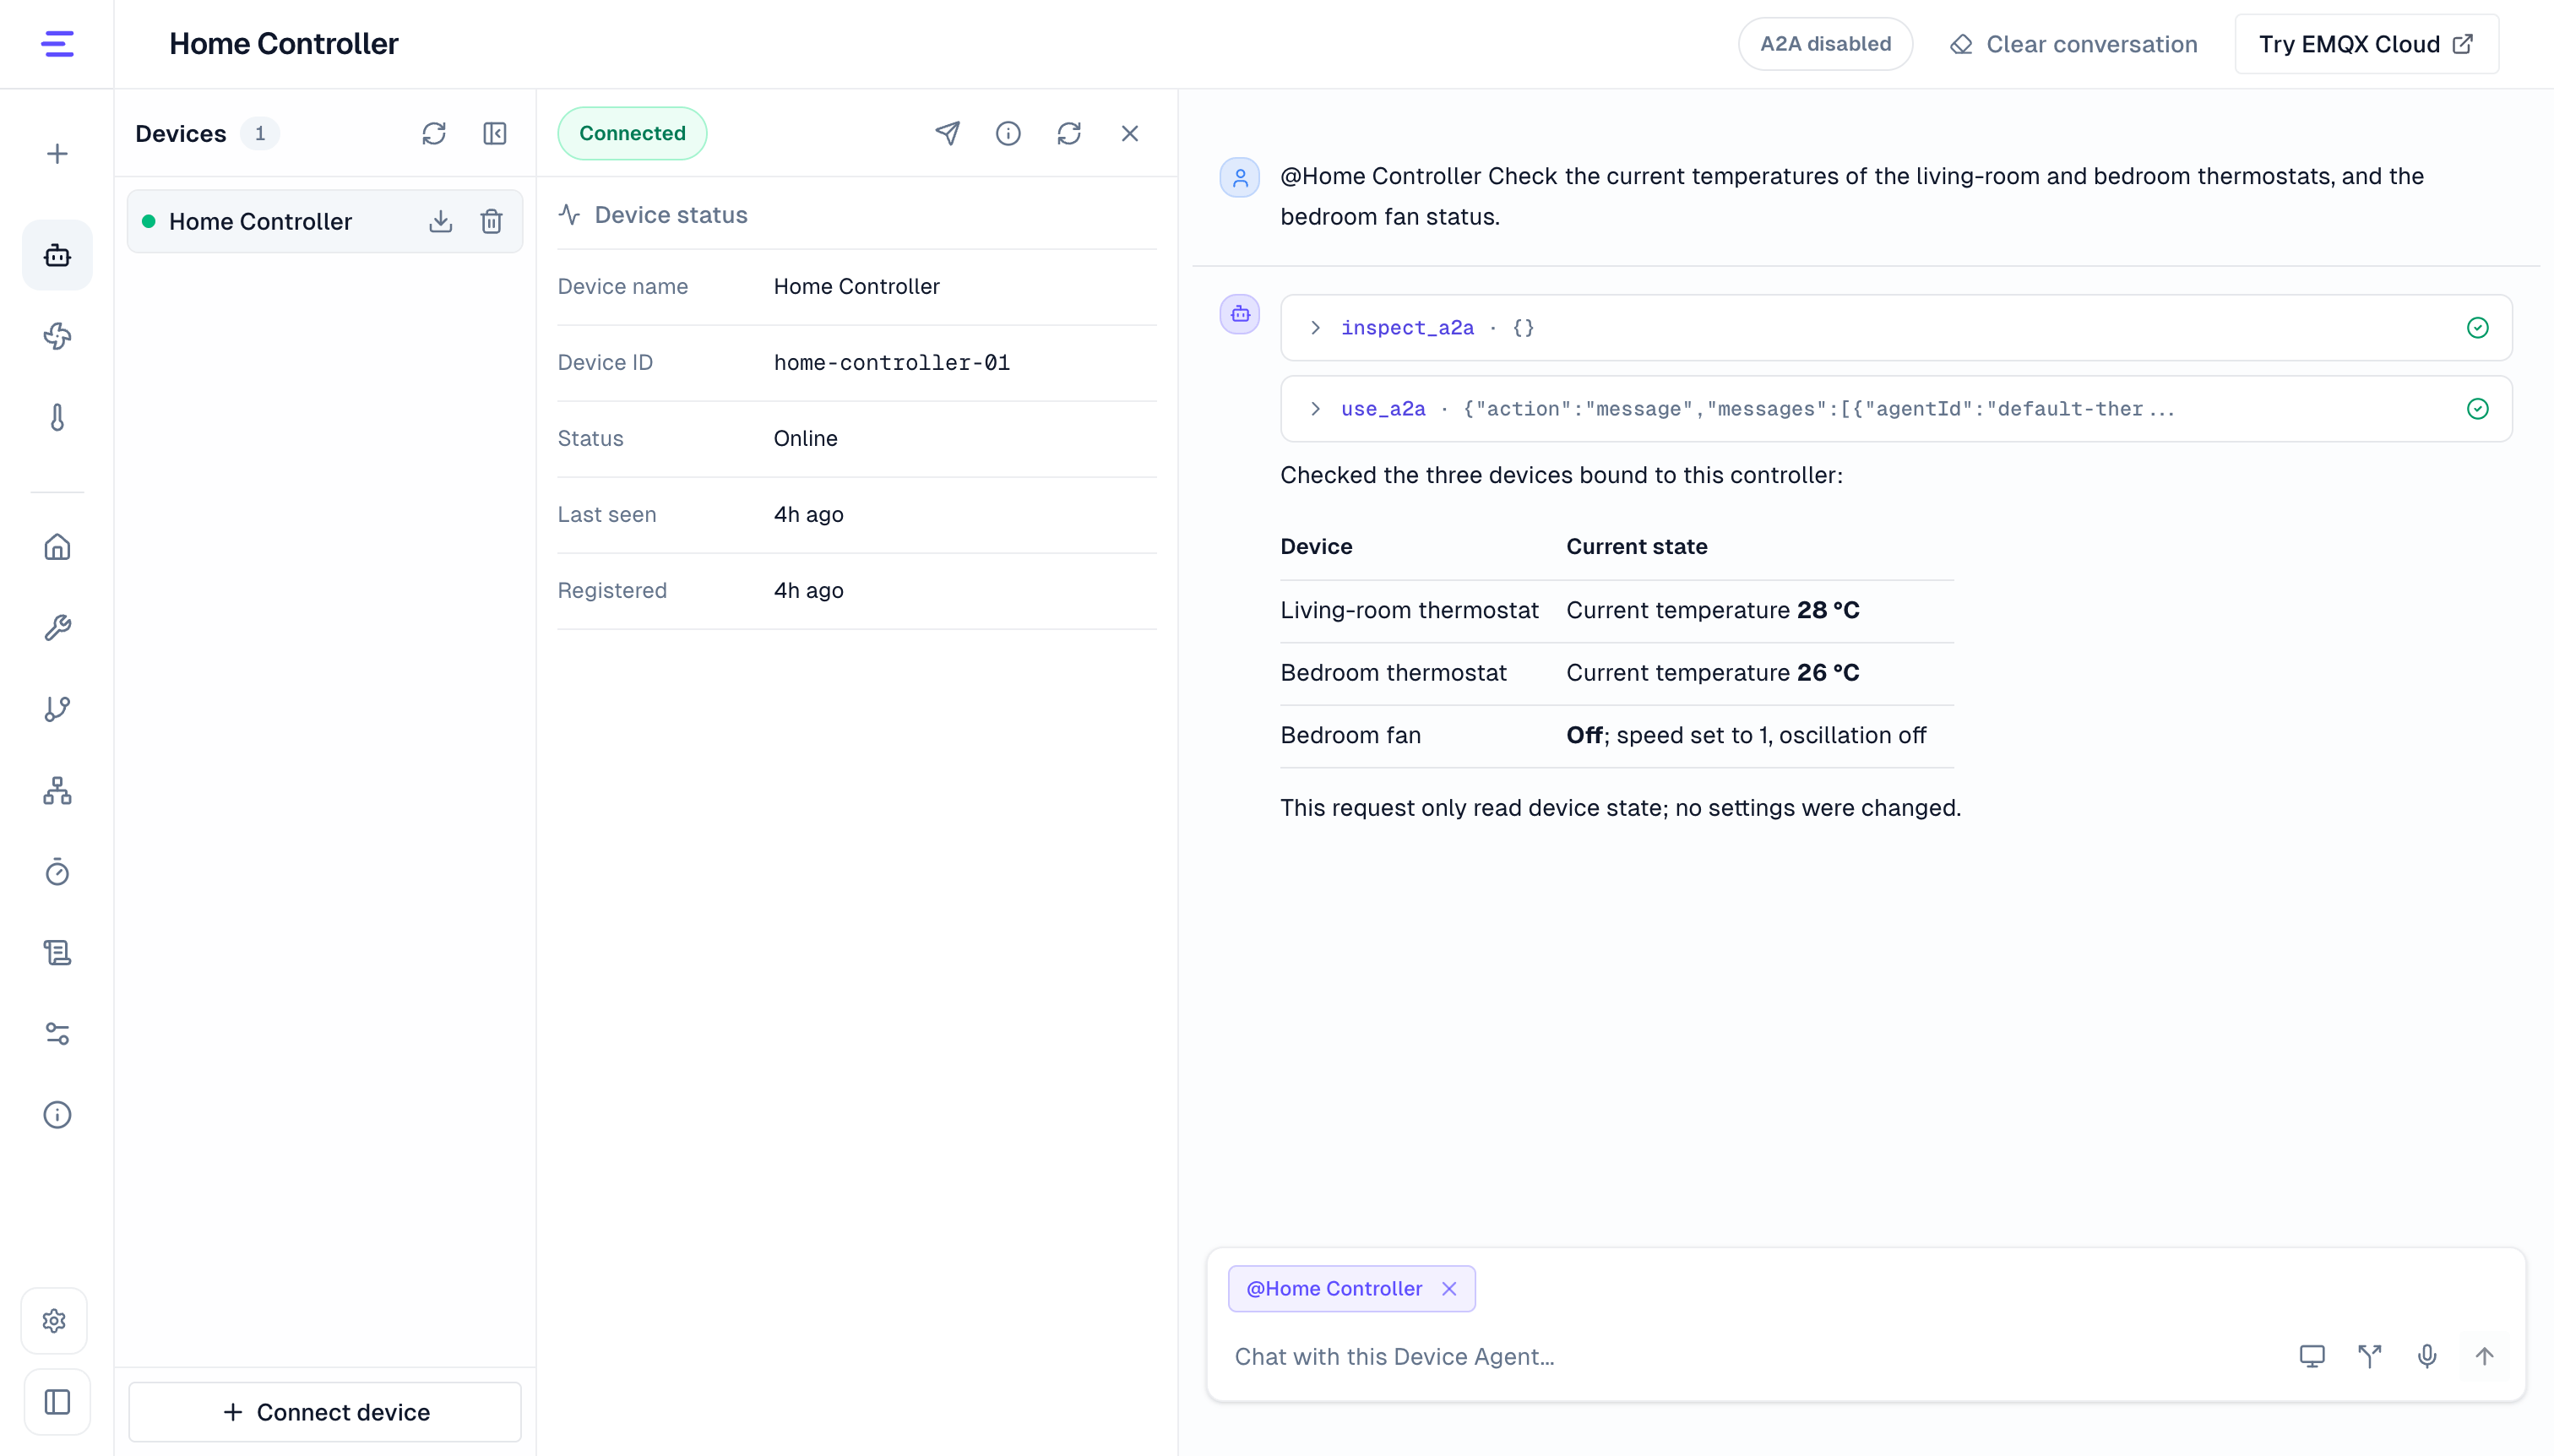Click the monitor screen icon in chat box
Screen dimensions: 2554x1456
tap(2312, 1357)
